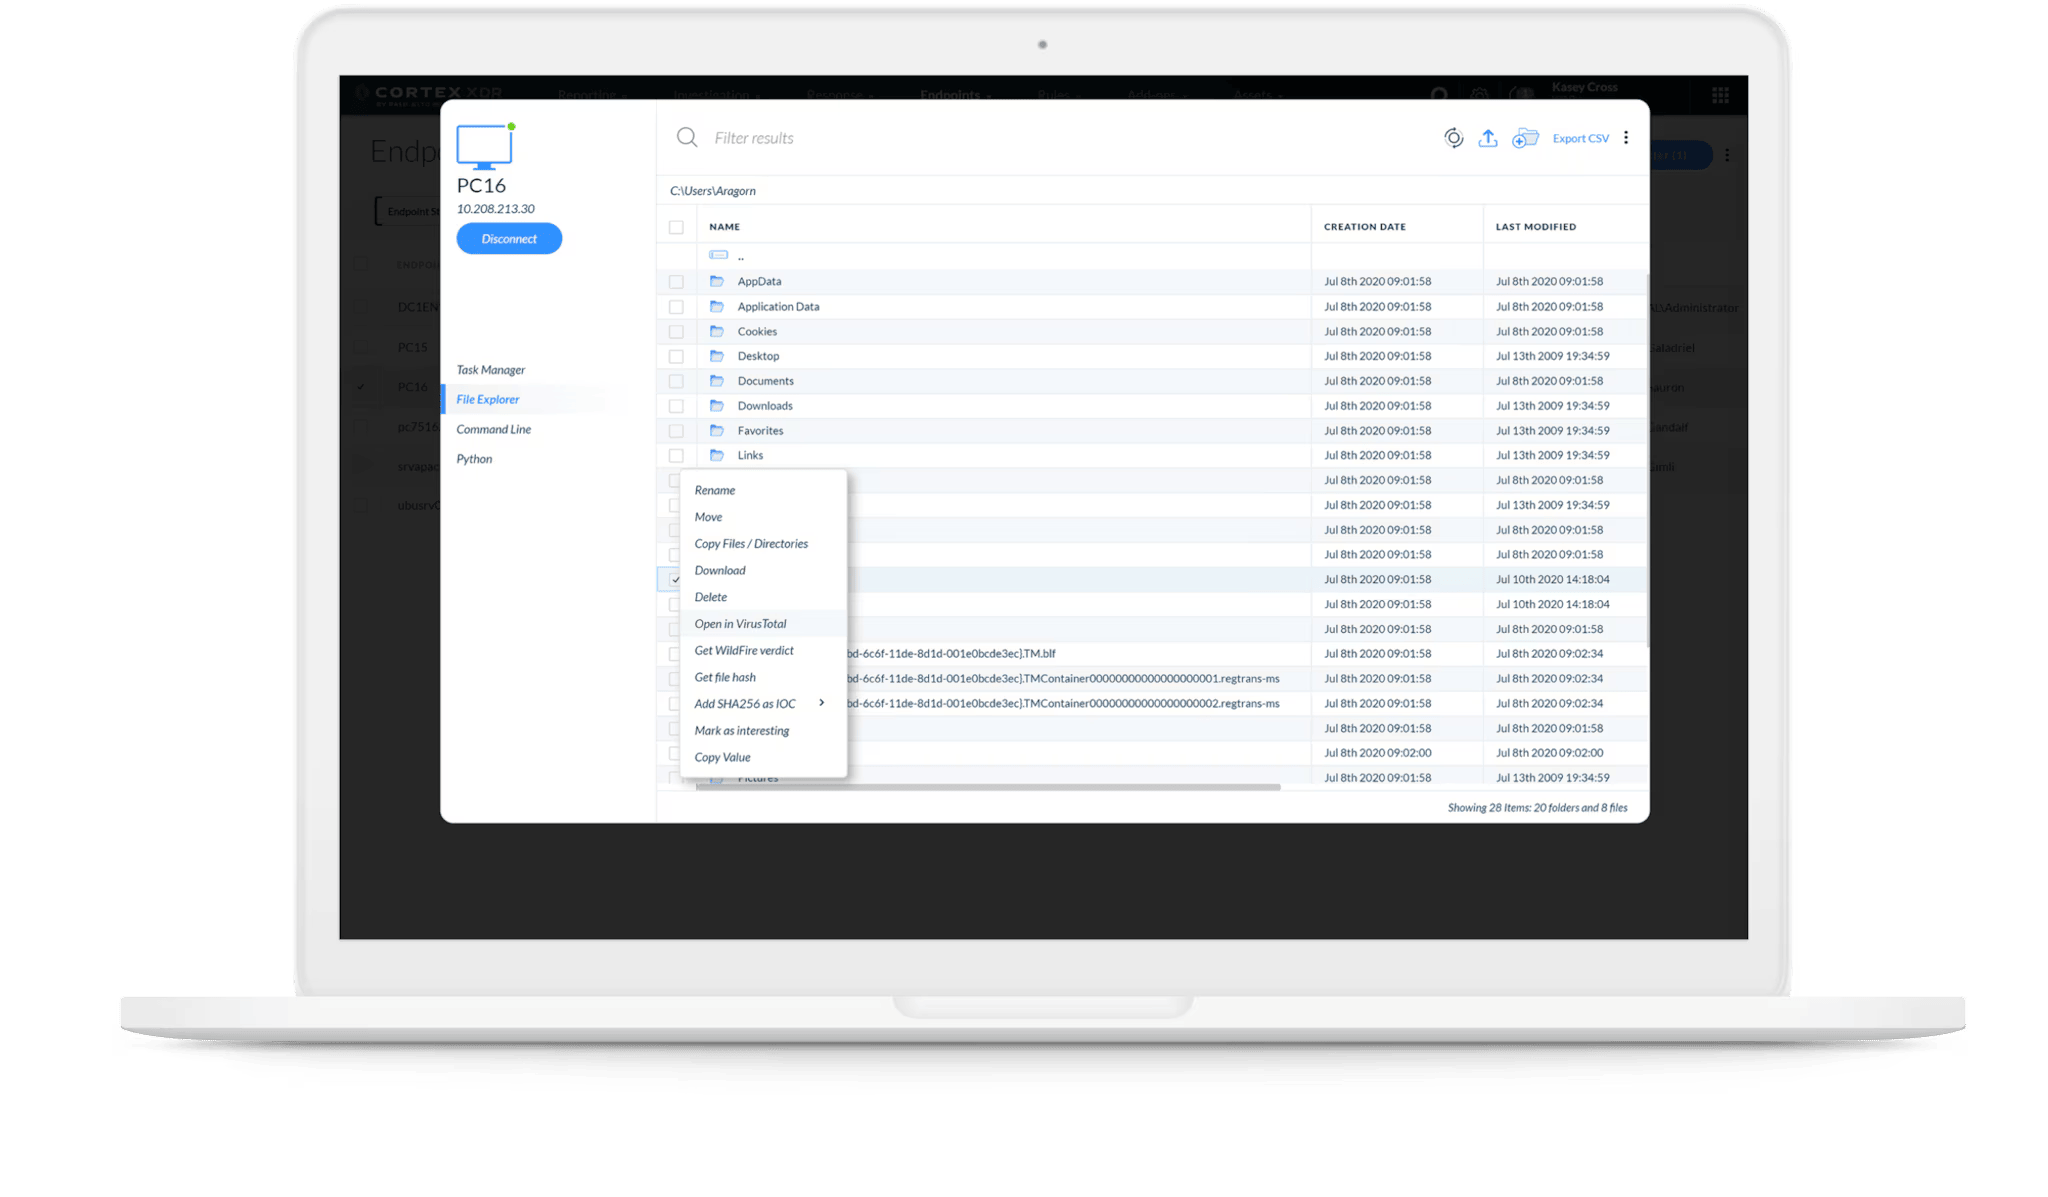
Task: Click the refresh file list icon
Action: [1453, 138]
